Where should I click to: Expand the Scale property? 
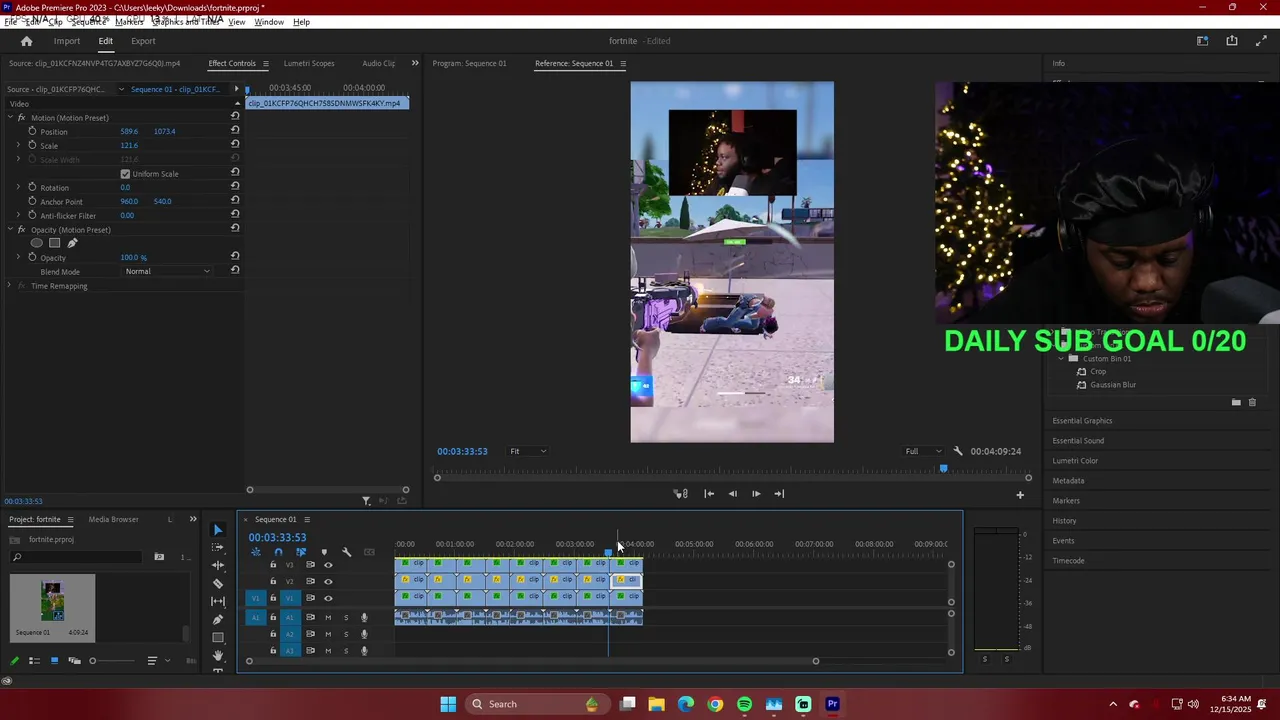click(x=18, y=145)
